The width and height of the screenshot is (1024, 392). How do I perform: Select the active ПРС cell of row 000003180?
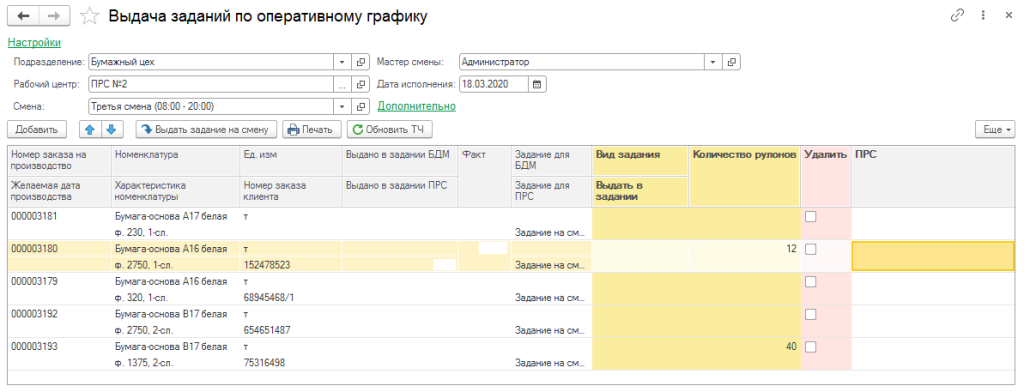pyautogui.click(x=934, y=256)
